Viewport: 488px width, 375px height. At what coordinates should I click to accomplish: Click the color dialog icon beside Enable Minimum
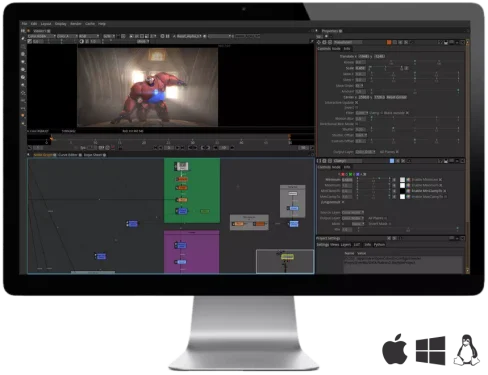408,180
